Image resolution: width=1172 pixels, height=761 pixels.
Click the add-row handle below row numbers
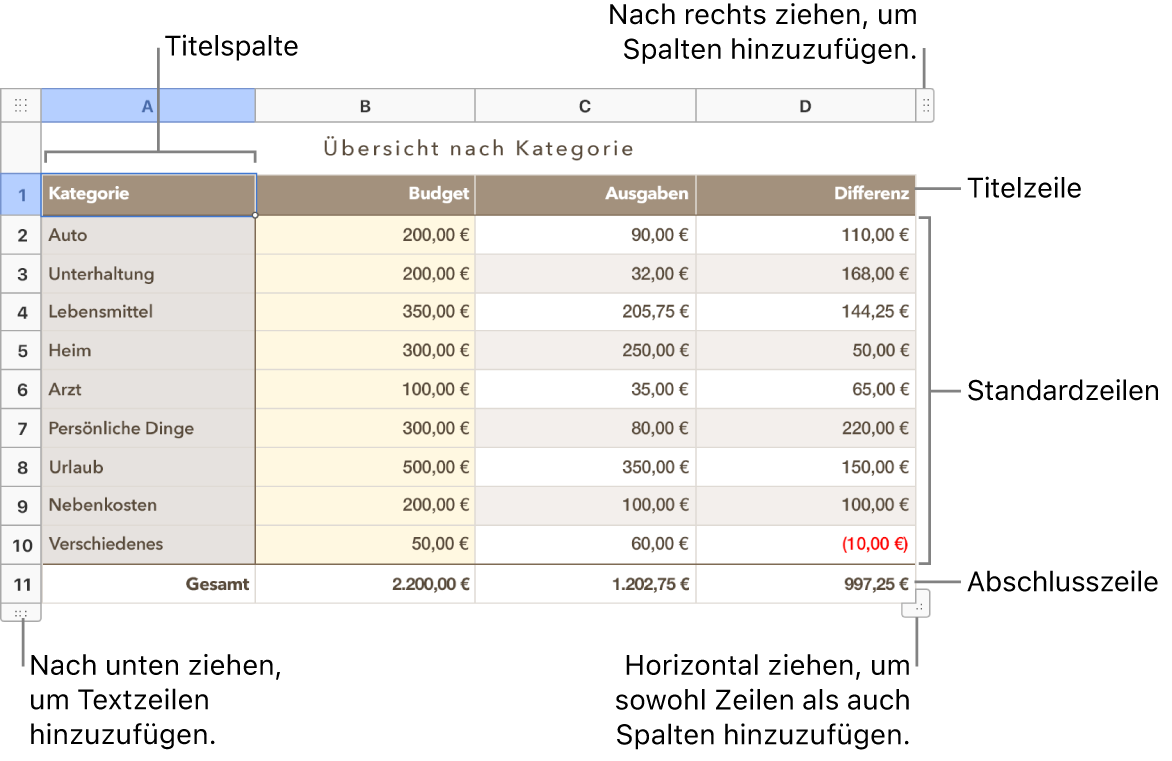click(x=20, y=613)
